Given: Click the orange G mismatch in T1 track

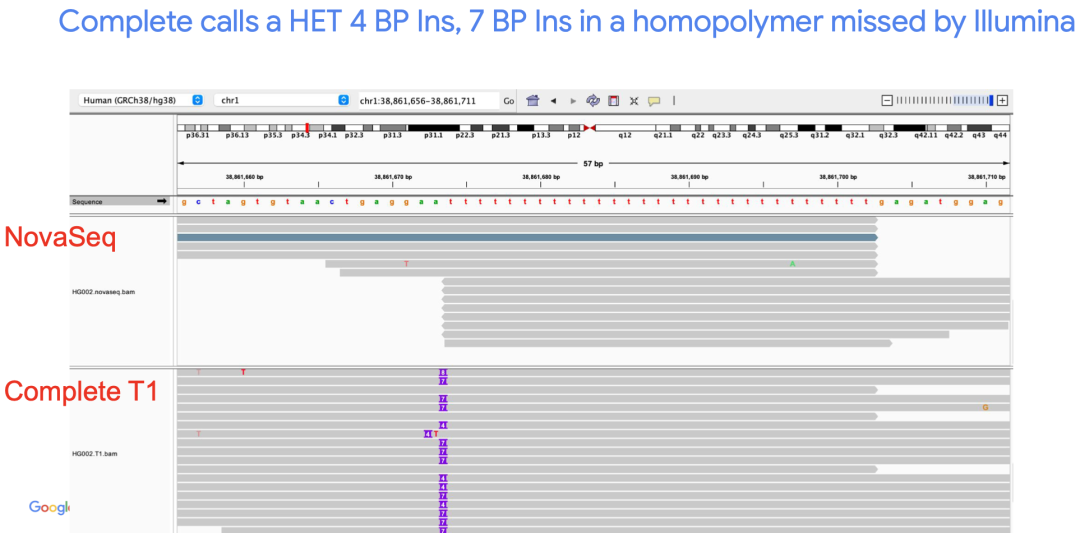Looking at the screenshot, I should click(x=985, y=407).
